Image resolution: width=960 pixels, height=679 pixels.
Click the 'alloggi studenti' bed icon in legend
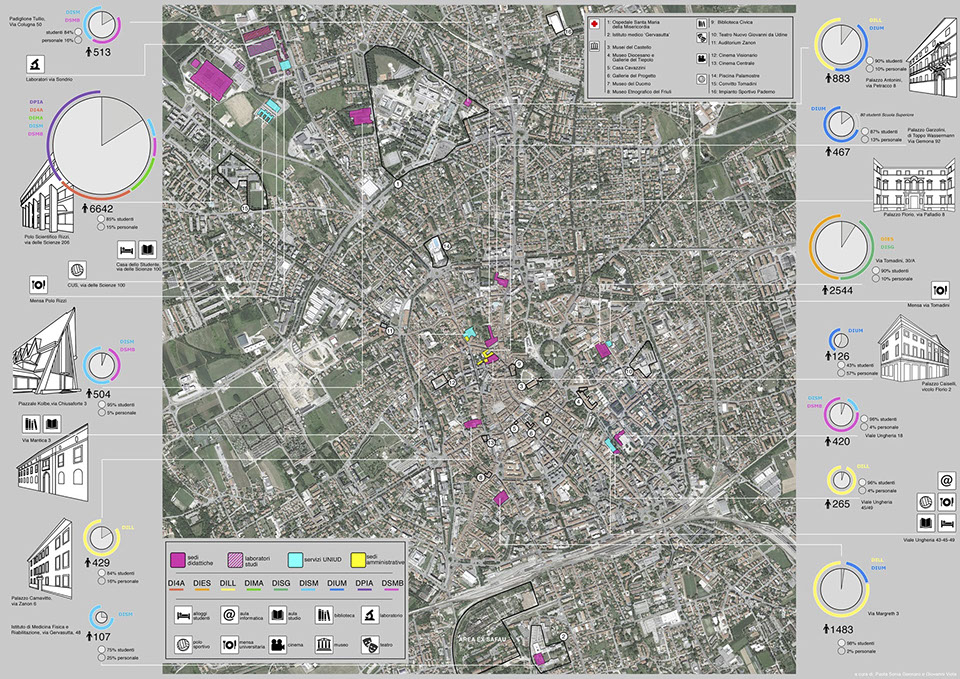click(183, 615)
